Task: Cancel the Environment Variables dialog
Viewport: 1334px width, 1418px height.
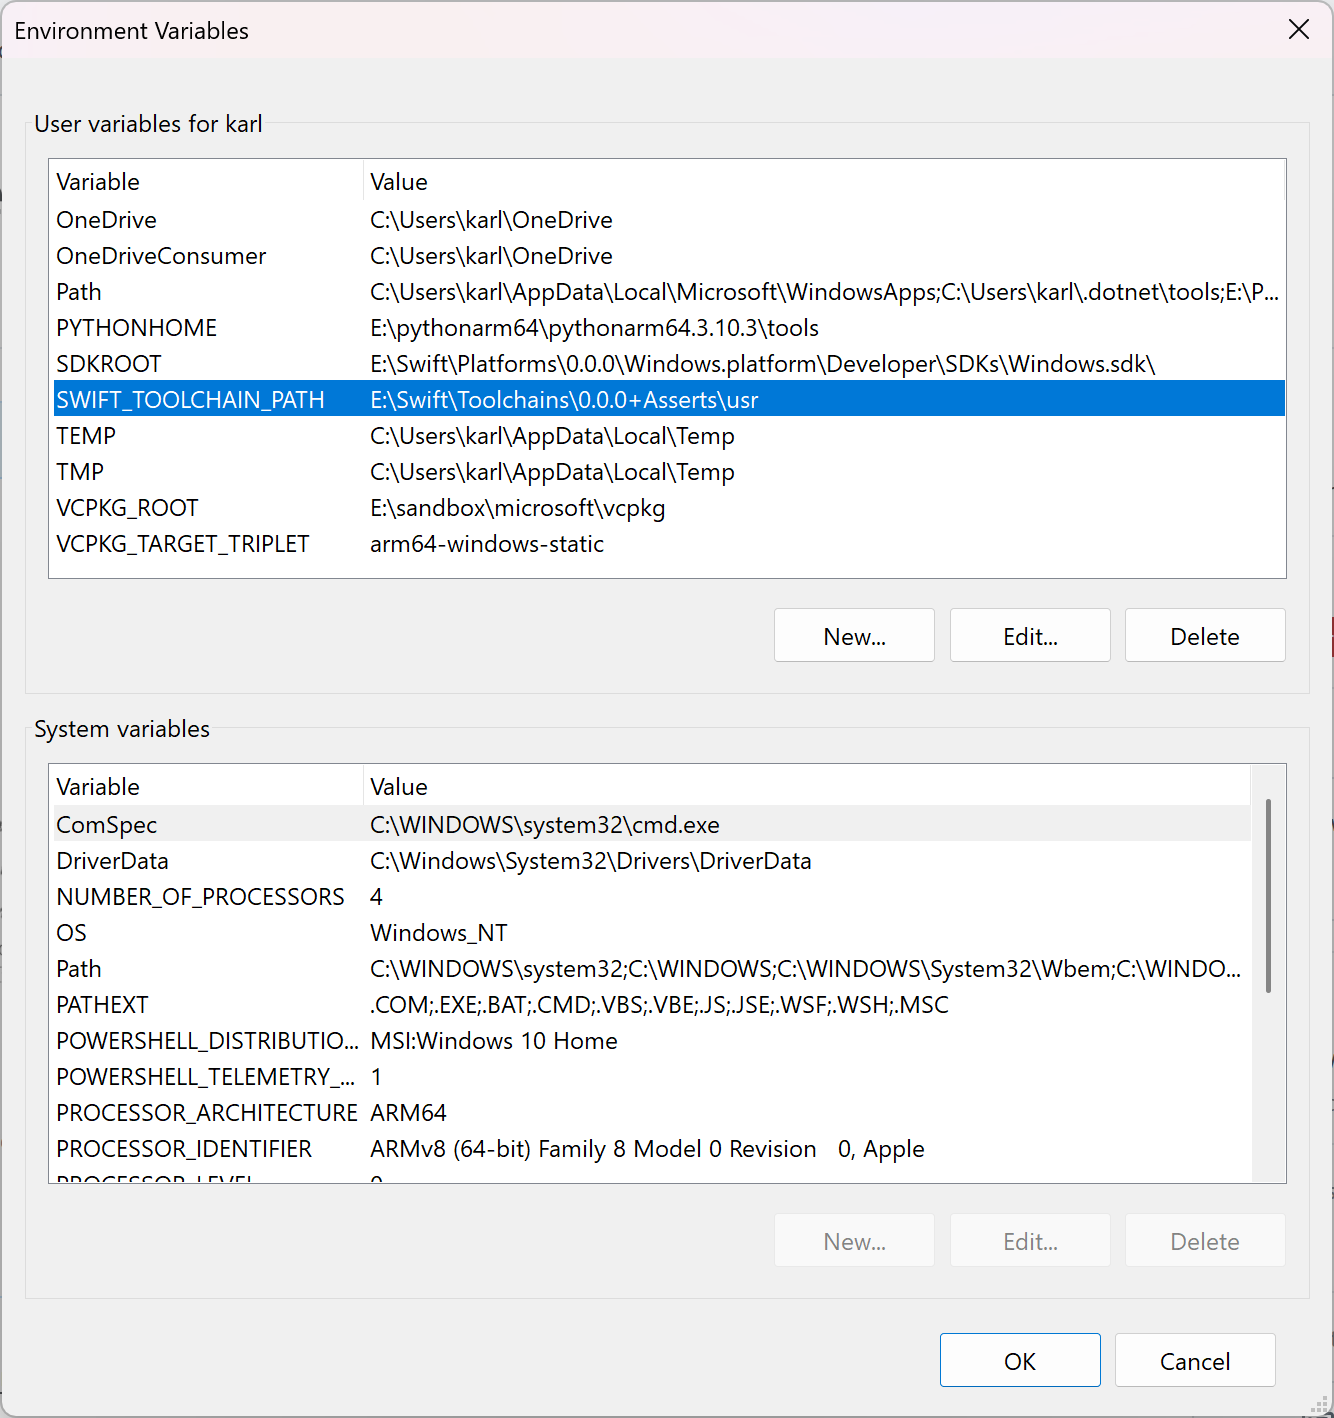Action: [1194, 1361]
